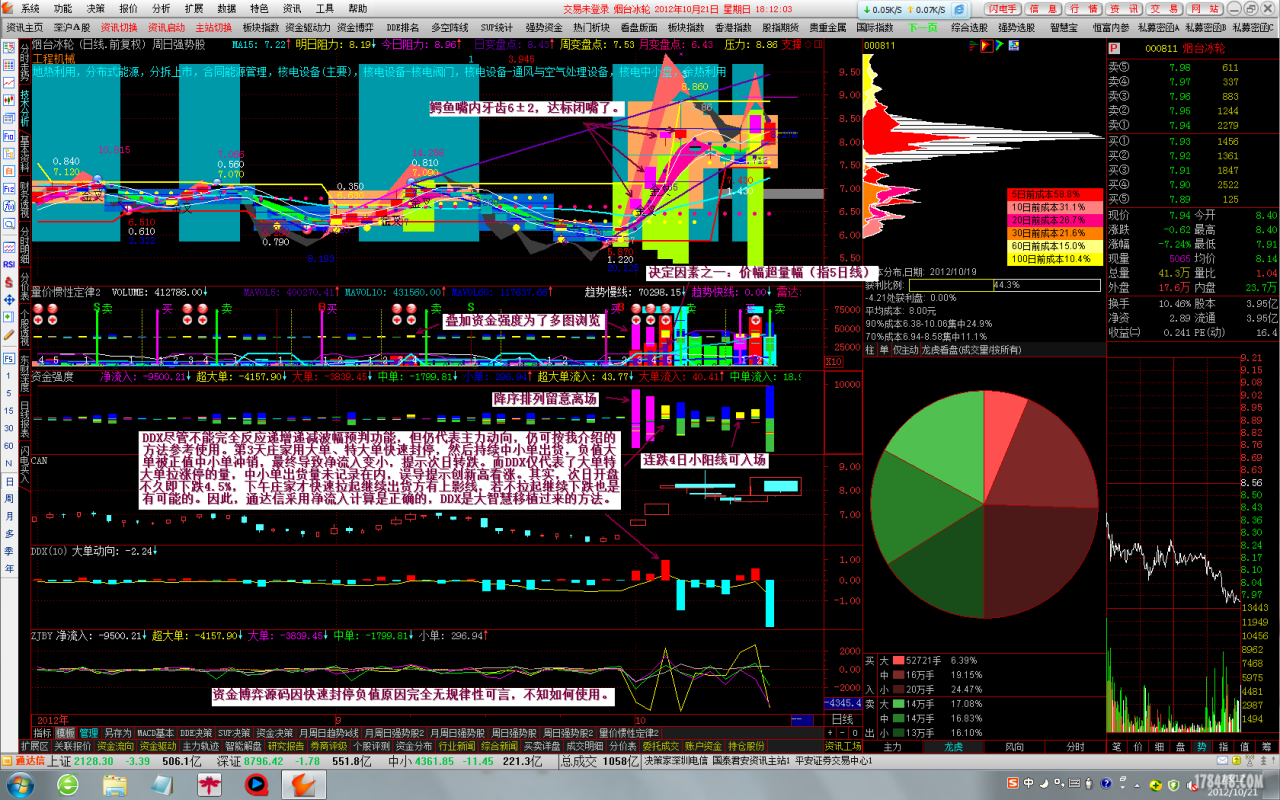Screen dimensions: 1280x800
Task: Switch to the DDE决策 indicator tab
Action: coord(197,733)
